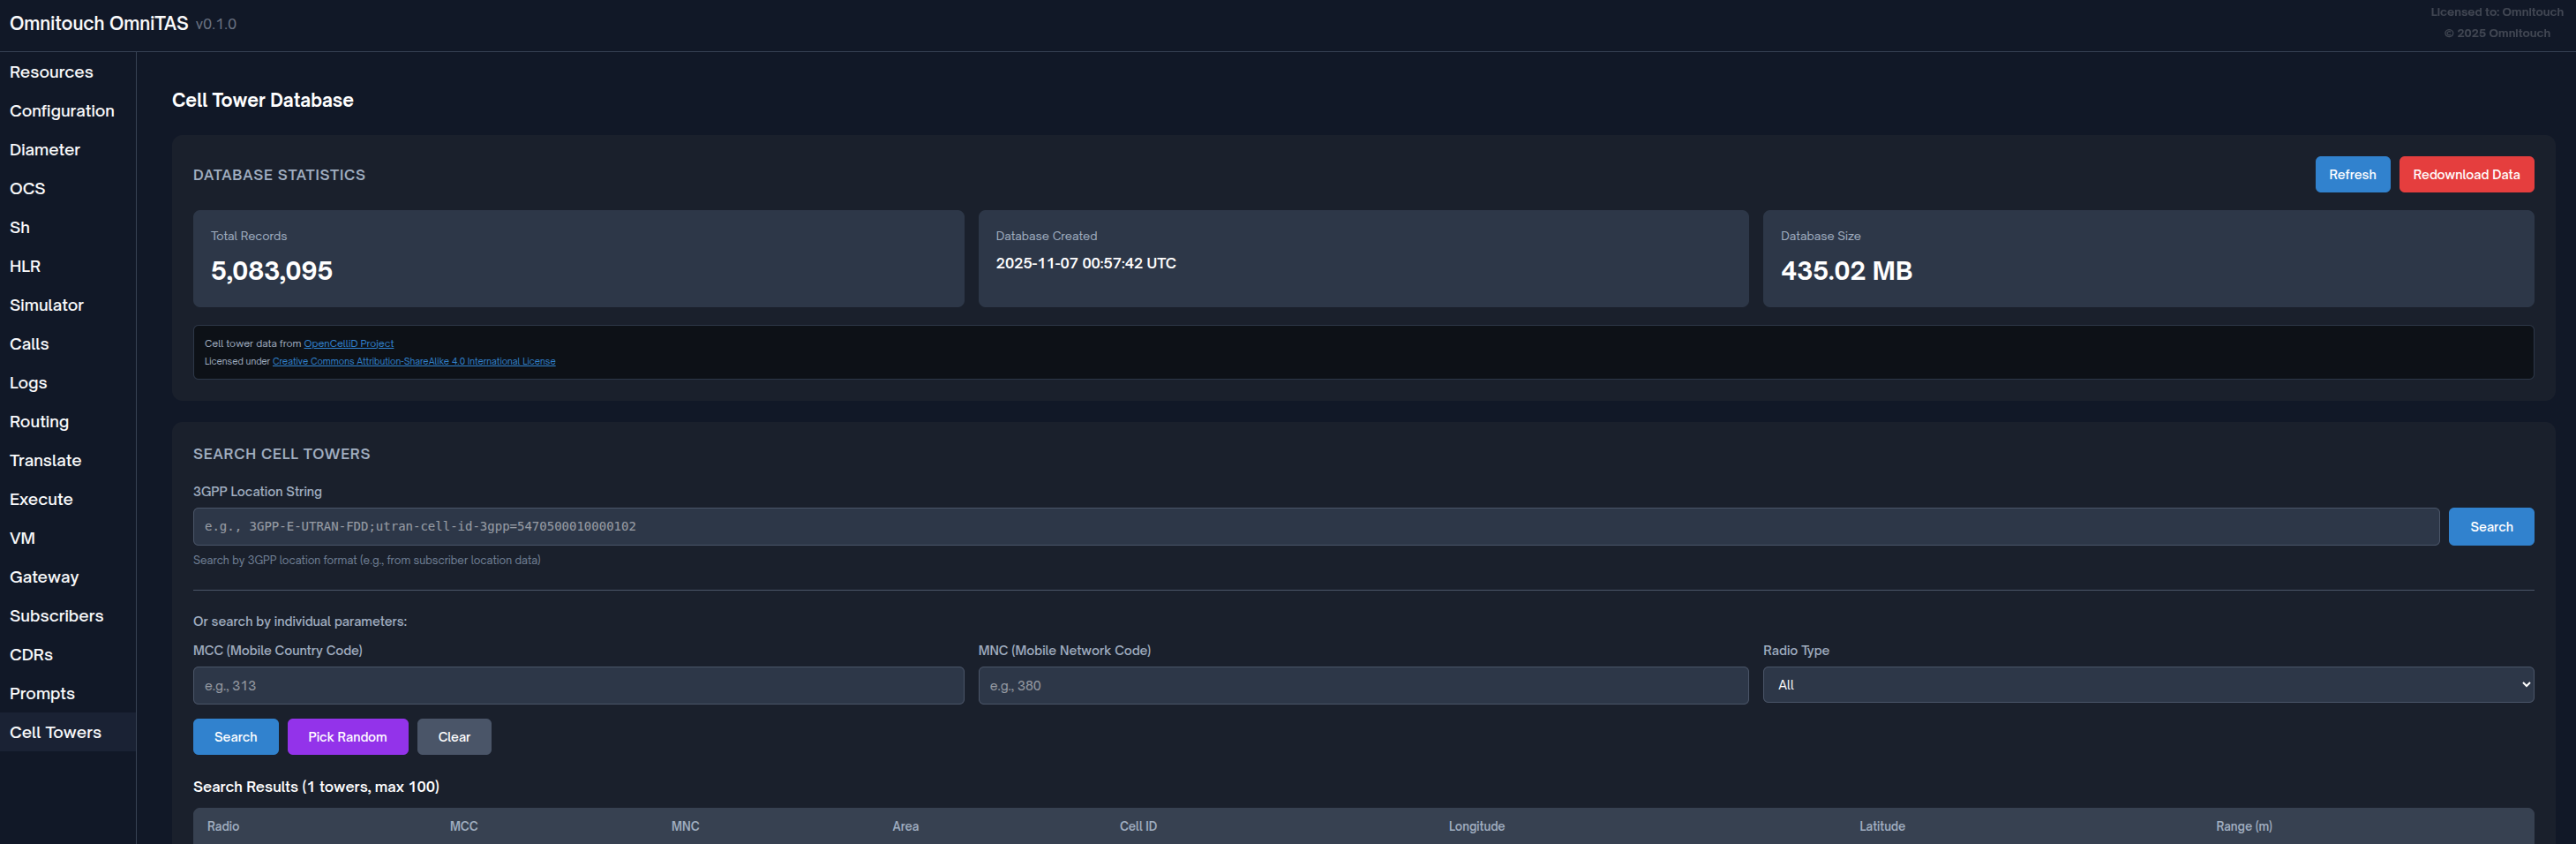2576x844 pixels.
Task: Open the Radio Type dropdown
Action: (x=2146, y=685)
